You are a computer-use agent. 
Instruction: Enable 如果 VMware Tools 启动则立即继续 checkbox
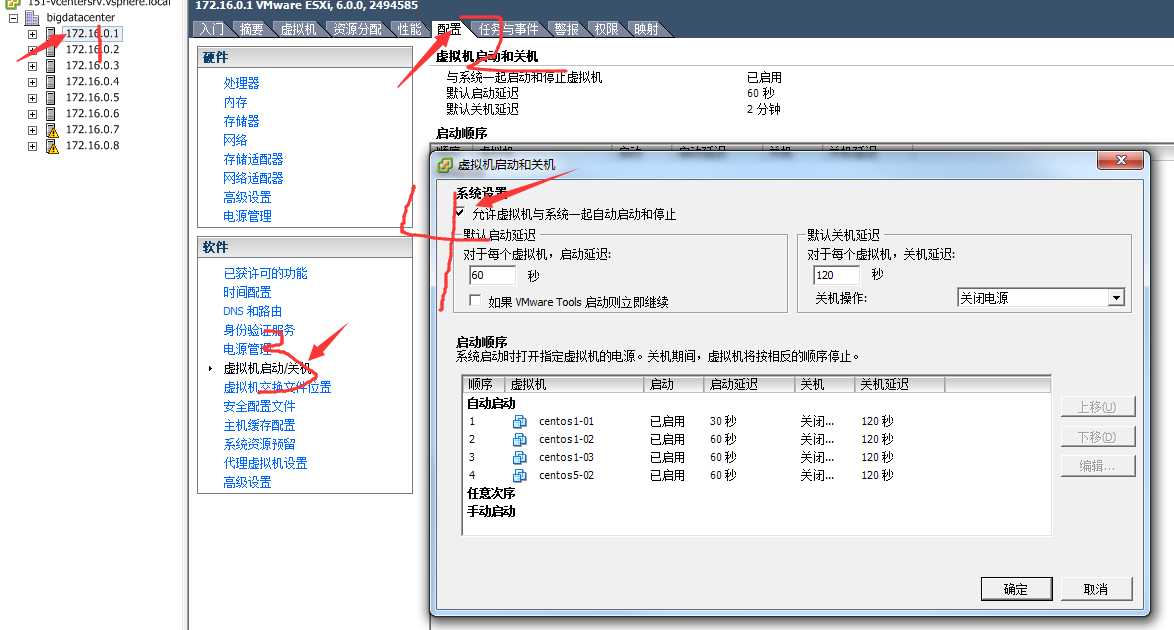475,300
